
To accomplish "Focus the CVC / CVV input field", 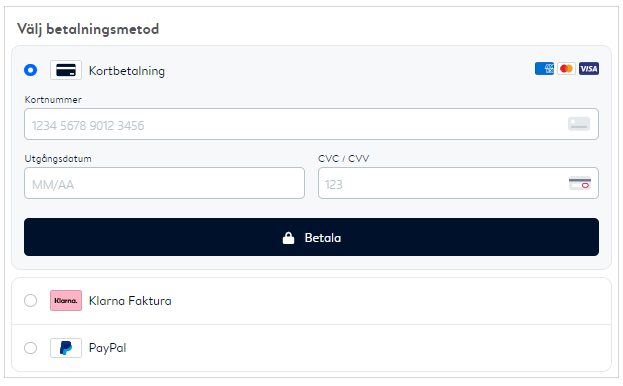I will [459, 183].
